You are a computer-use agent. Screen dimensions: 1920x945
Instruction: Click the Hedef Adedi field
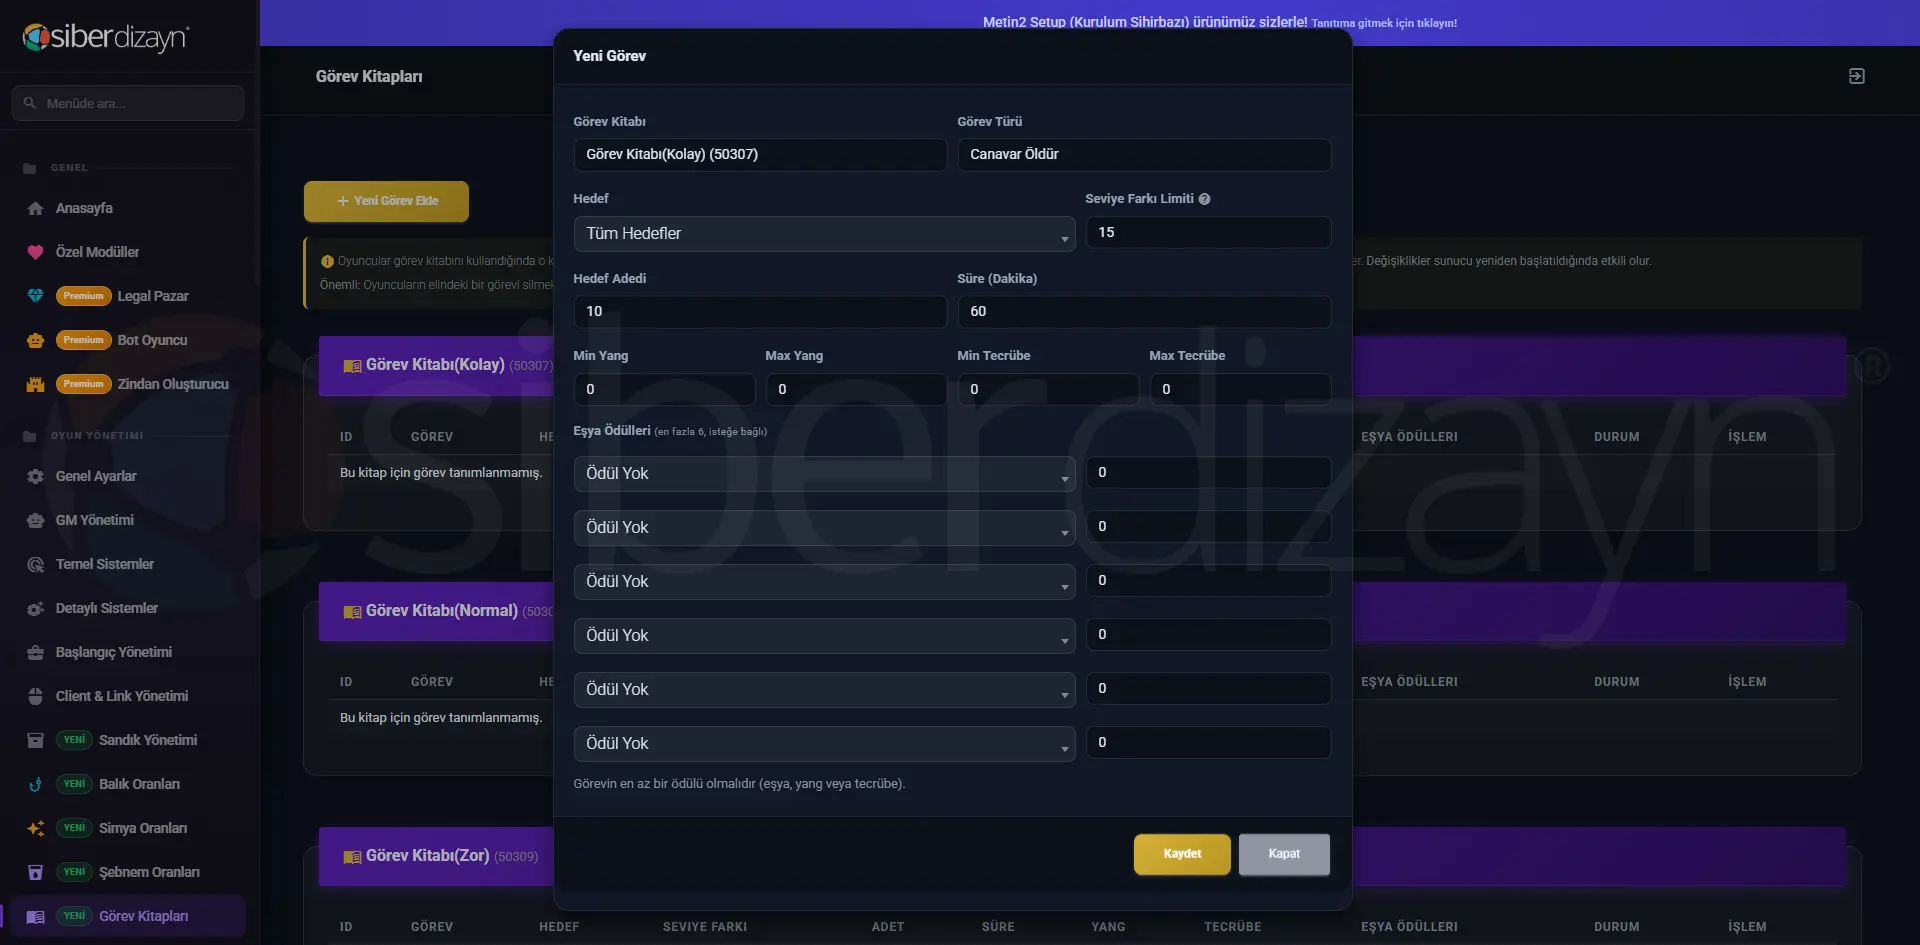point(760,311)
